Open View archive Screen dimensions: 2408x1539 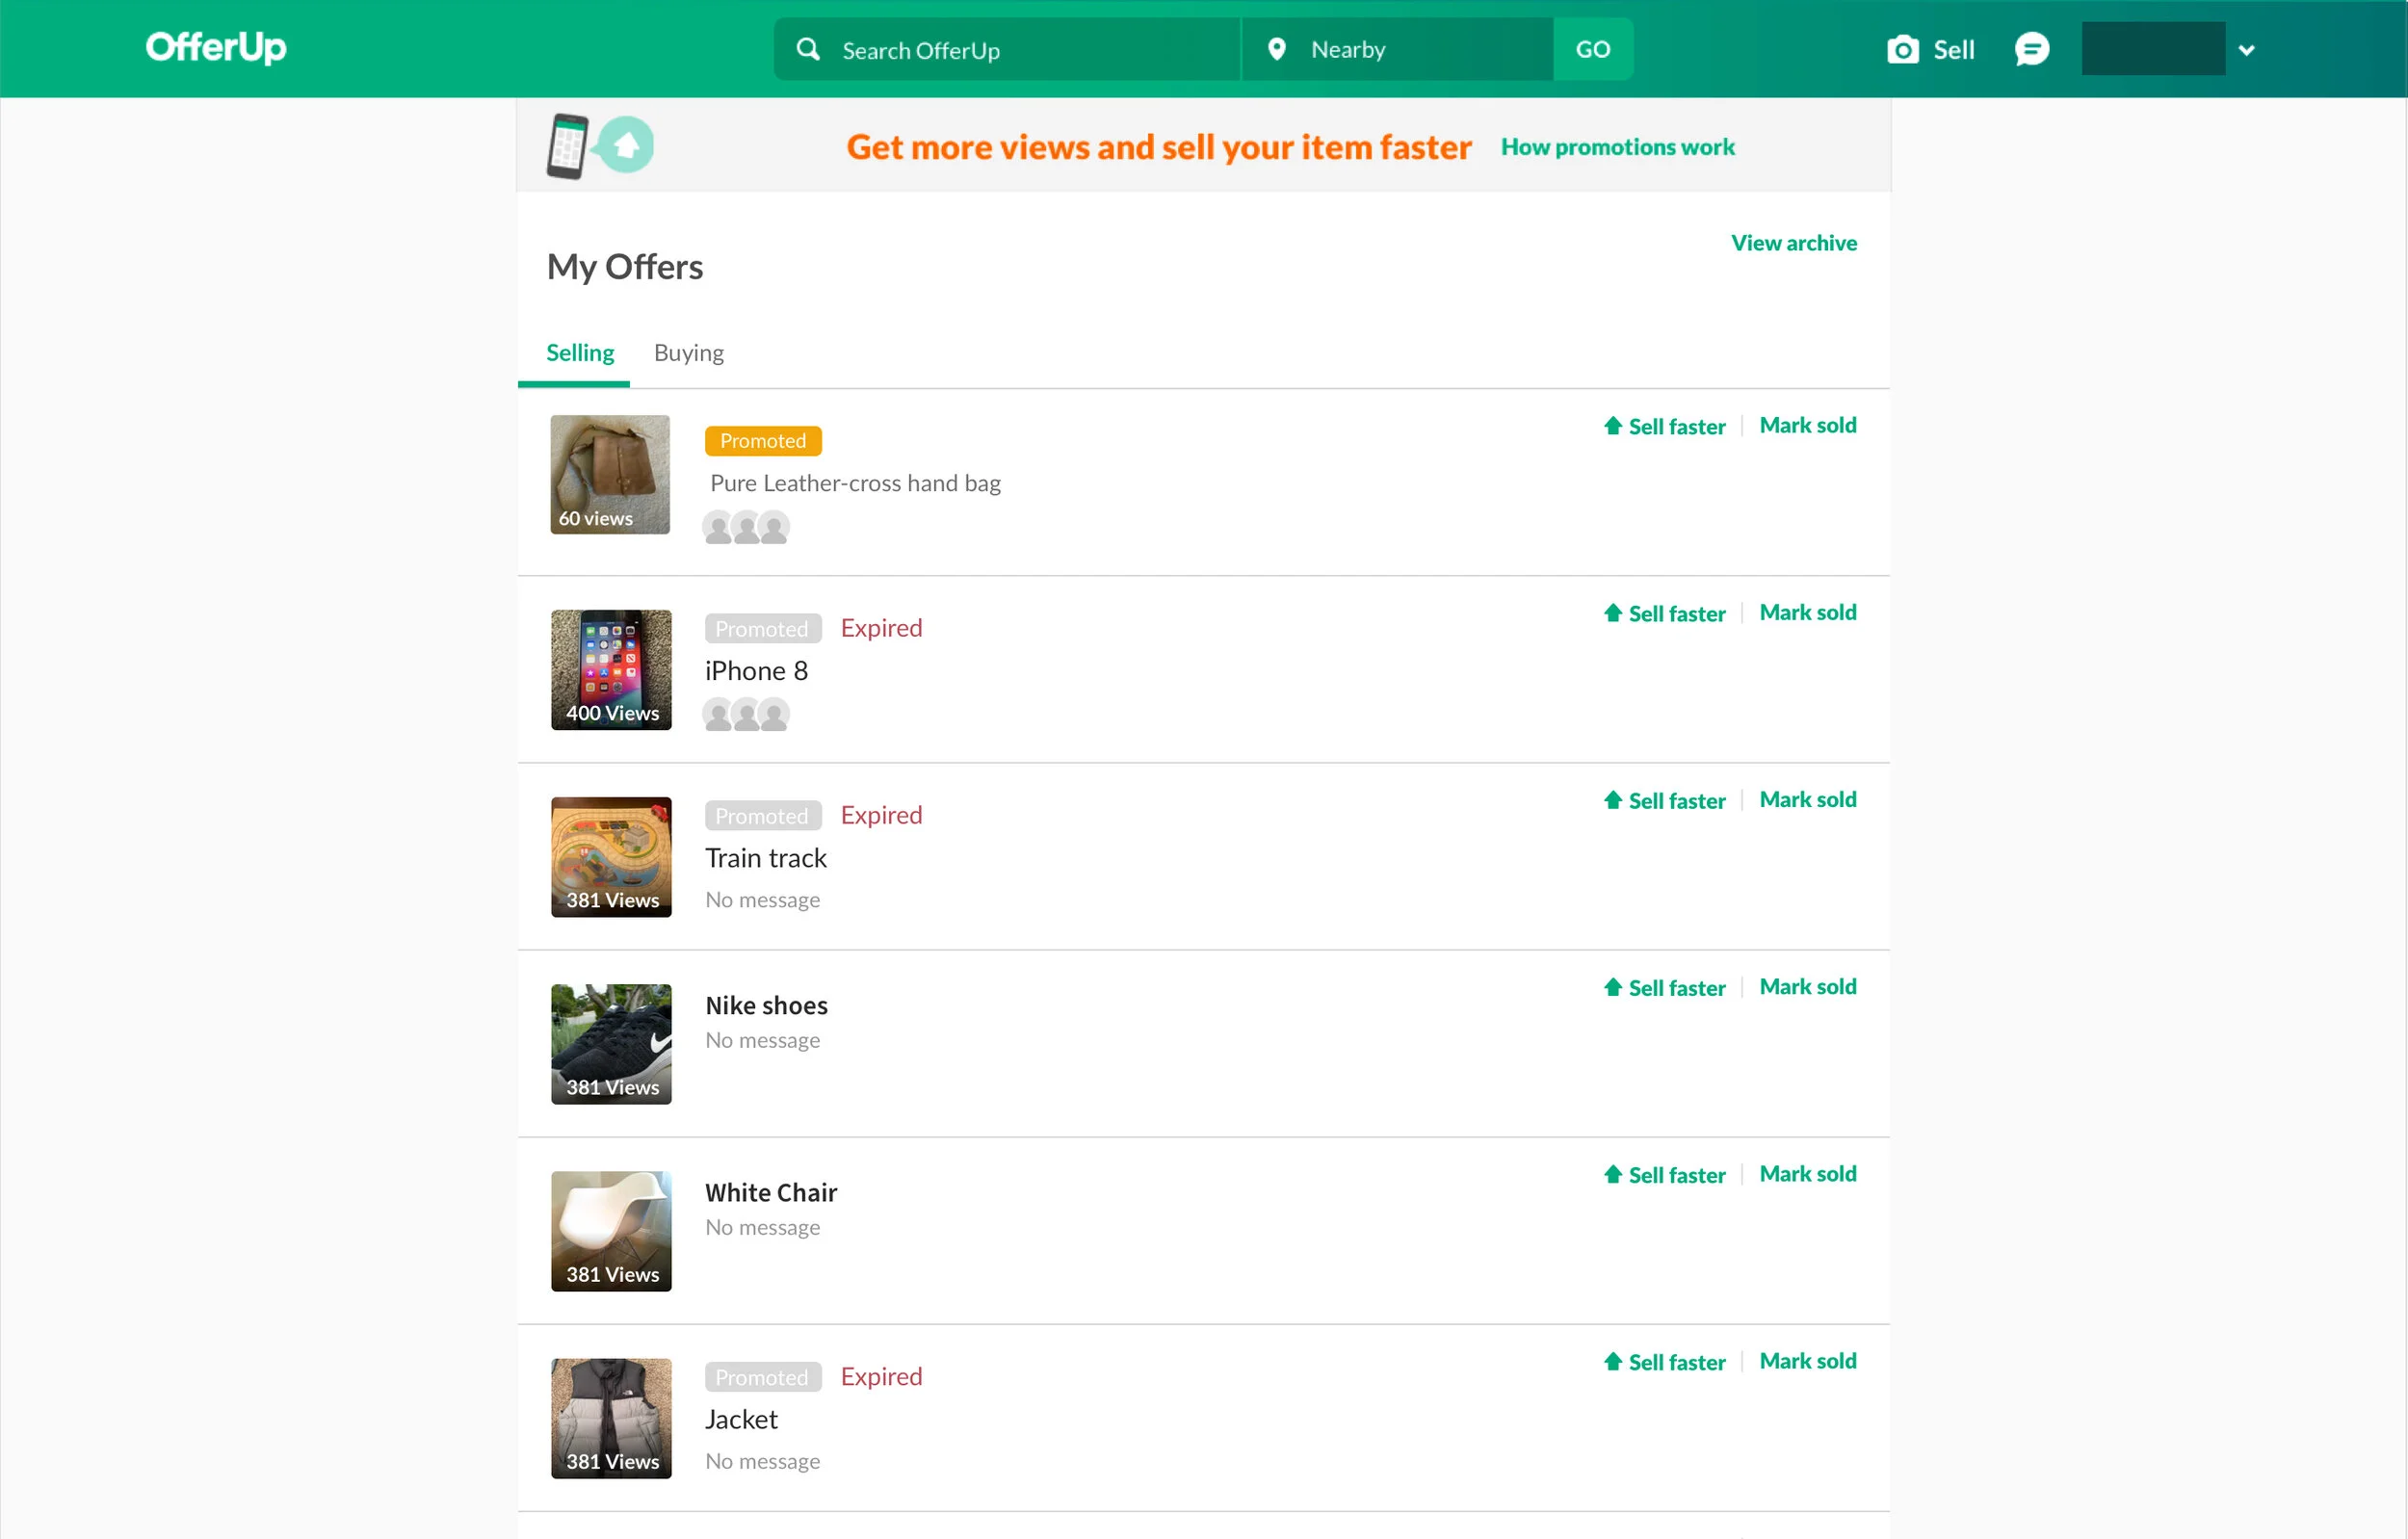1794,242
